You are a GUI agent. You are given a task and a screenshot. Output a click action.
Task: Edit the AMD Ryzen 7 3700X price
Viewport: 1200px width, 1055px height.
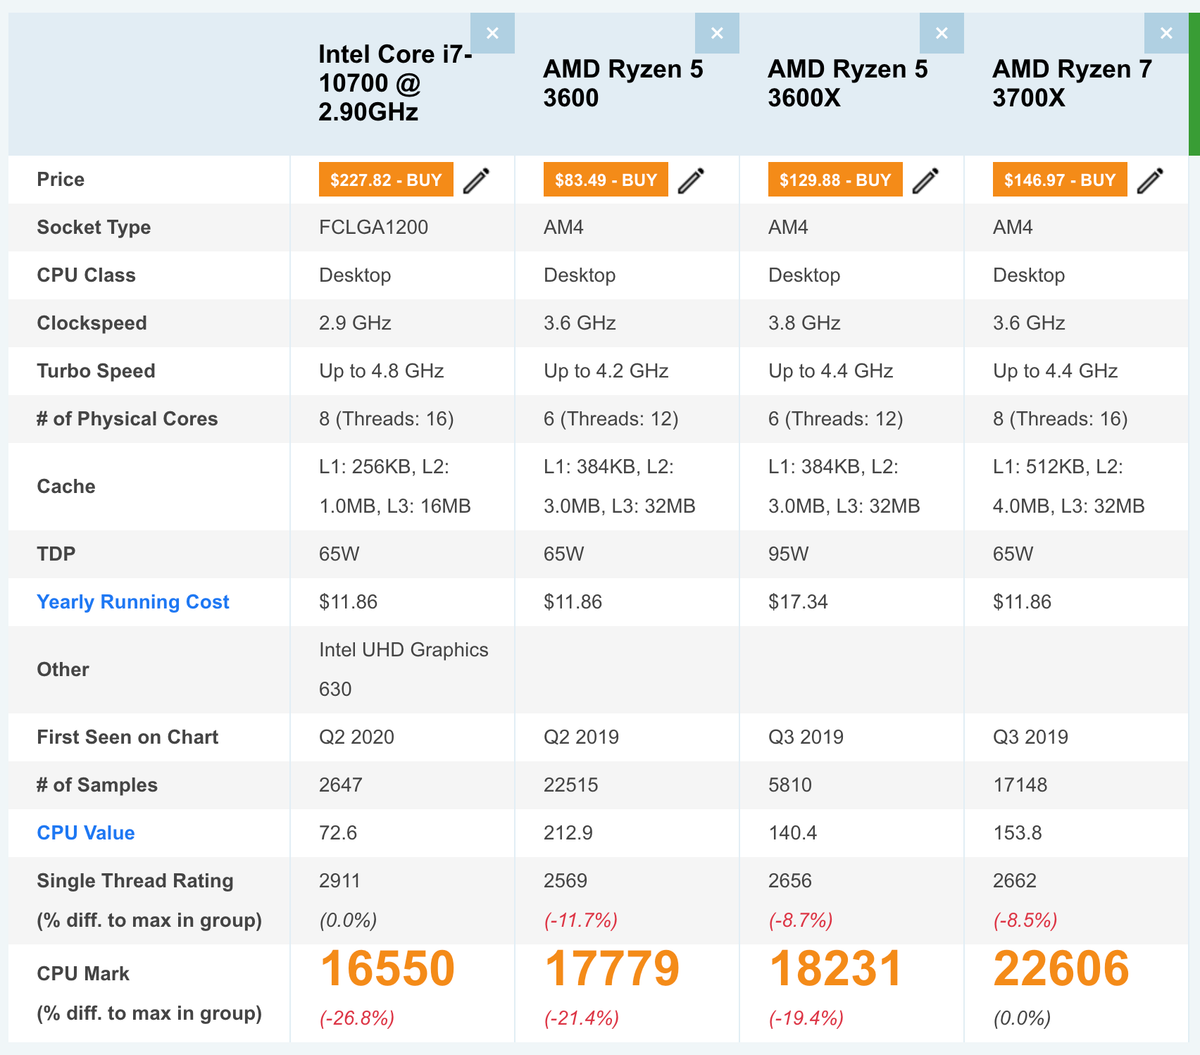point(1150,180)
